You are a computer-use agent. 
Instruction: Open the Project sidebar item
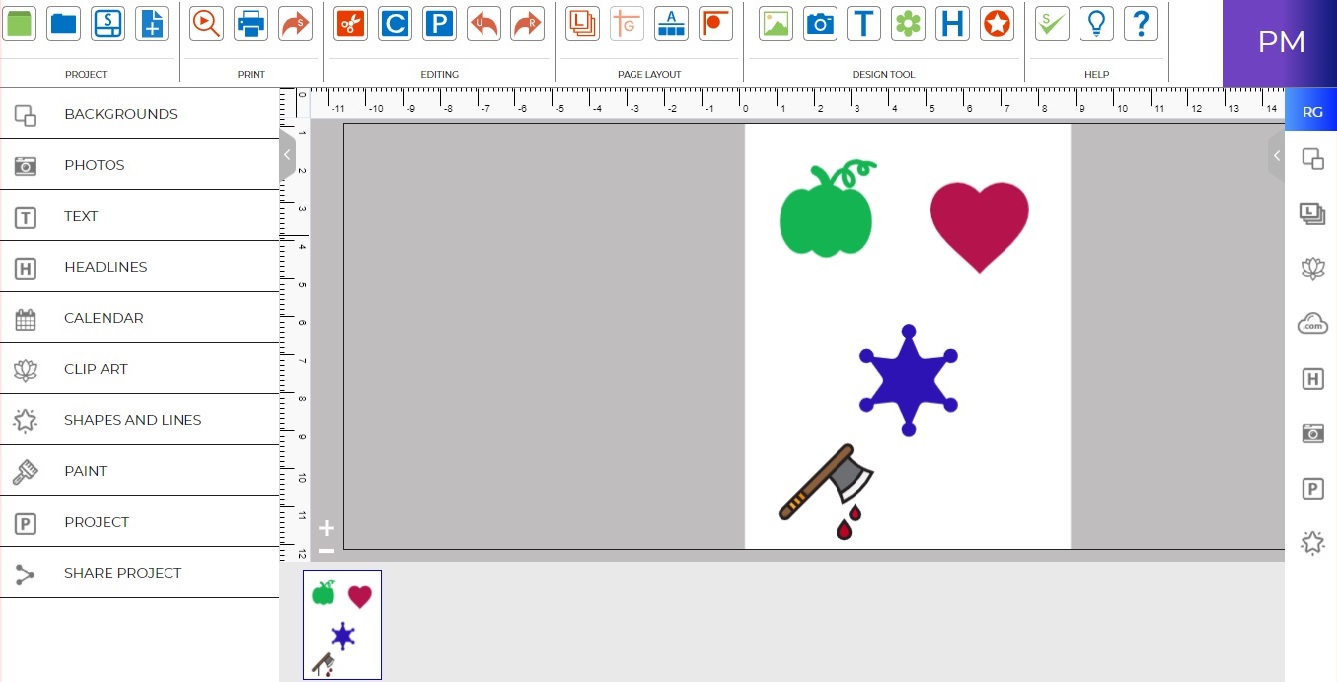(x=139, y=522)
